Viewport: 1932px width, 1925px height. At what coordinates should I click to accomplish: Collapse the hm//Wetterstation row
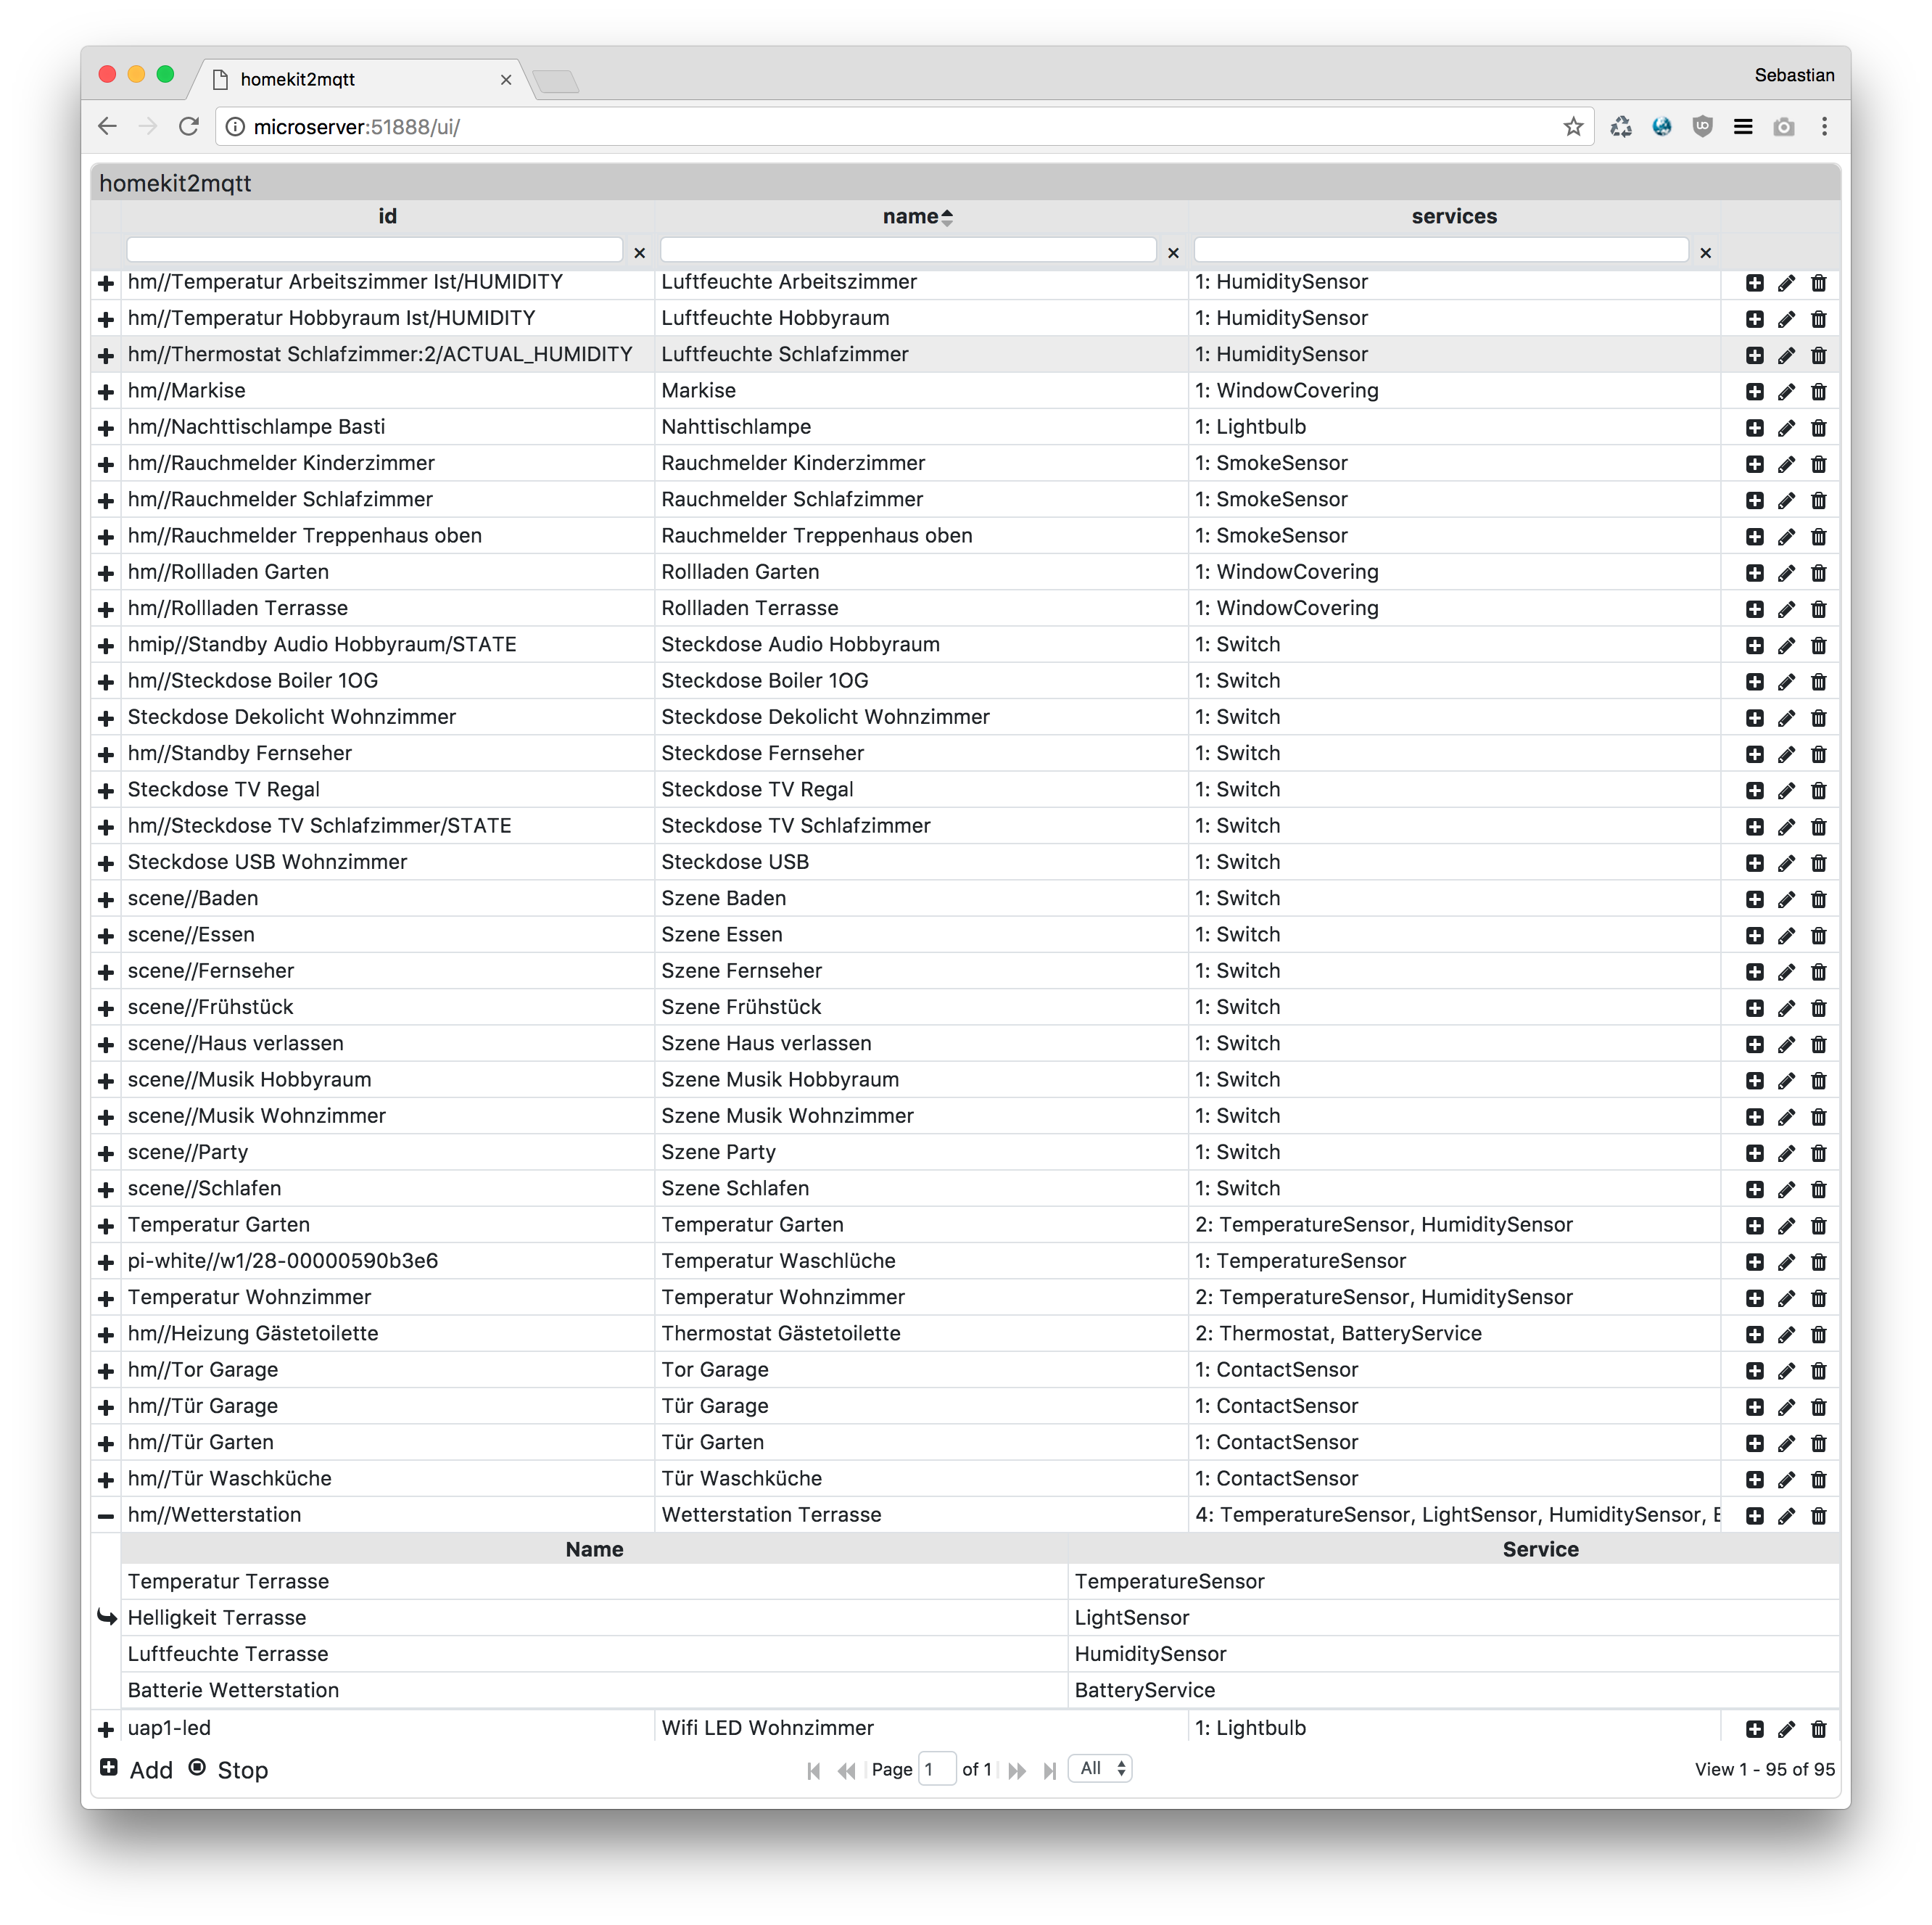coord(106,1516)
